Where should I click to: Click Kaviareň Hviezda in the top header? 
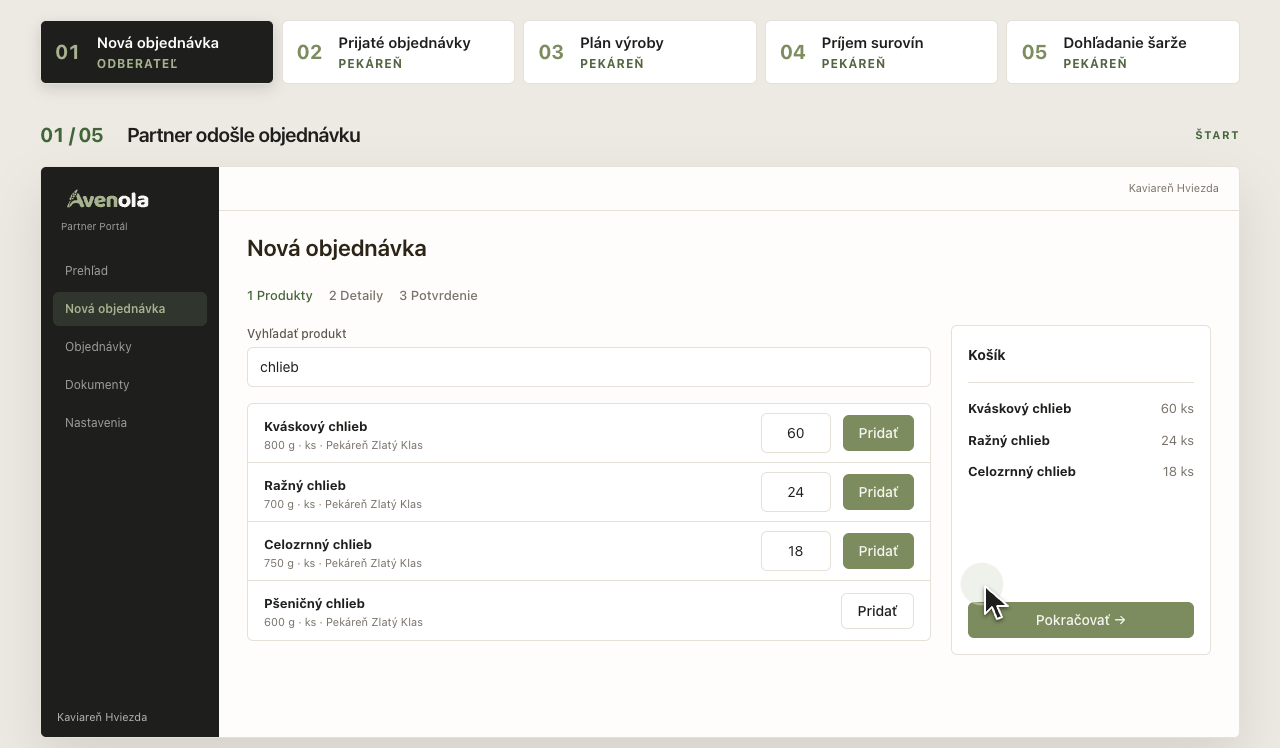(x=1174, y=188)
